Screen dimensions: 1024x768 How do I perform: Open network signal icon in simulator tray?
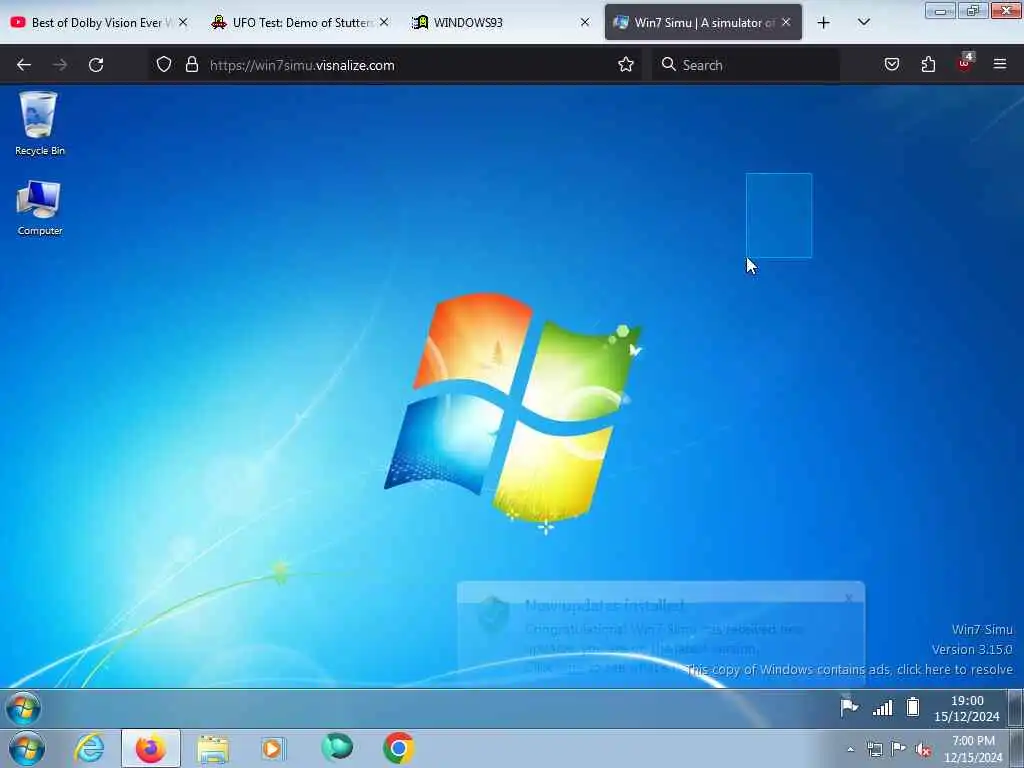(882, 707)
